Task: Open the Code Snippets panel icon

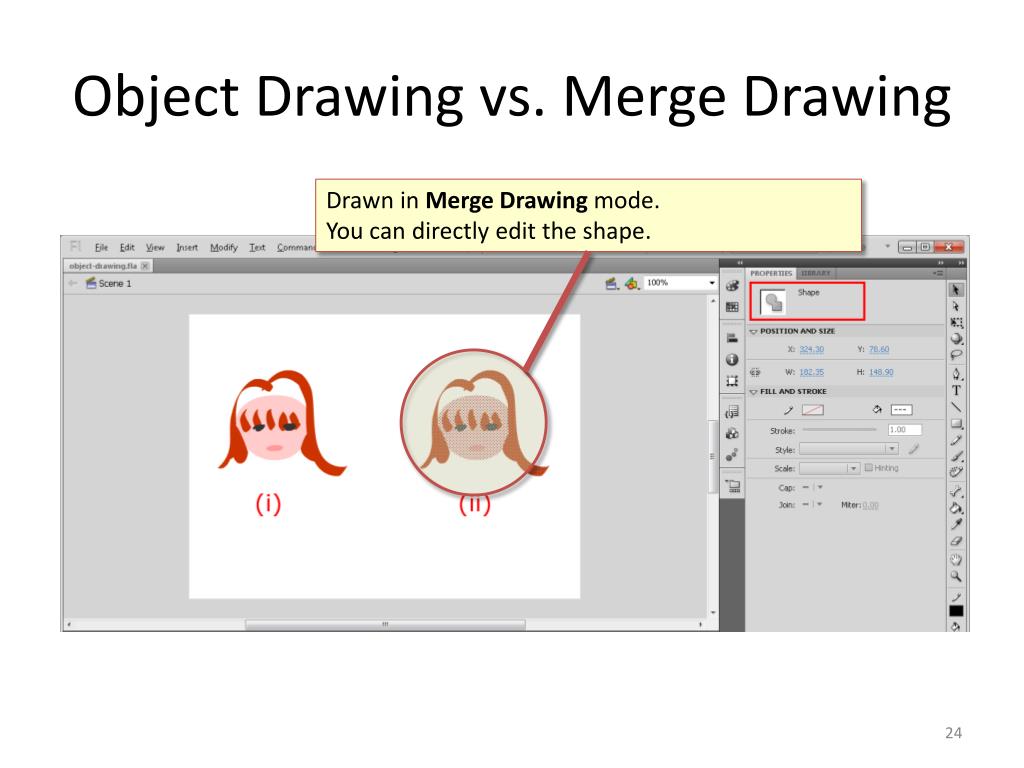Action: pos(732,412)
